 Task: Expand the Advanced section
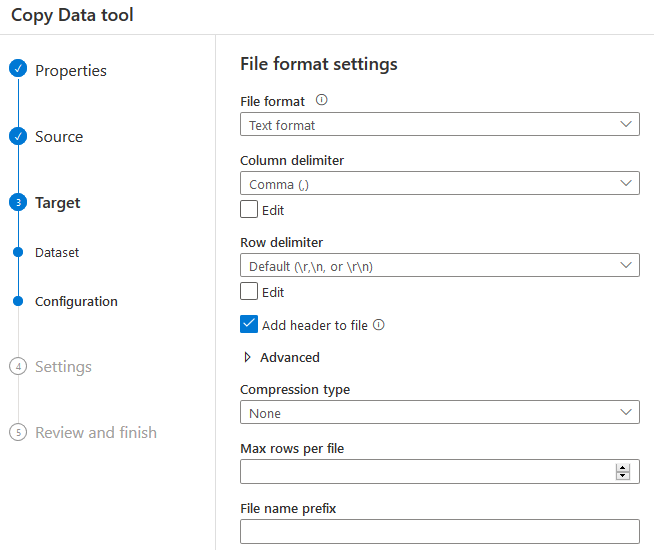(281, 357)
